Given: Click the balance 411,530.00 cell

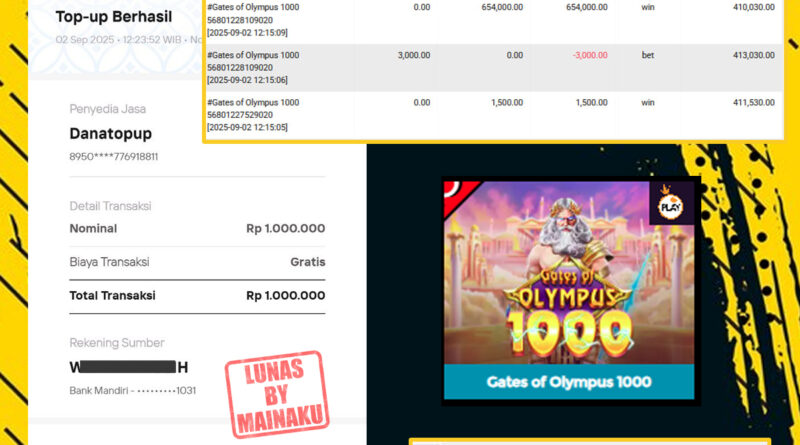Looking at the screenshot, I should click(x=754, y=103).
